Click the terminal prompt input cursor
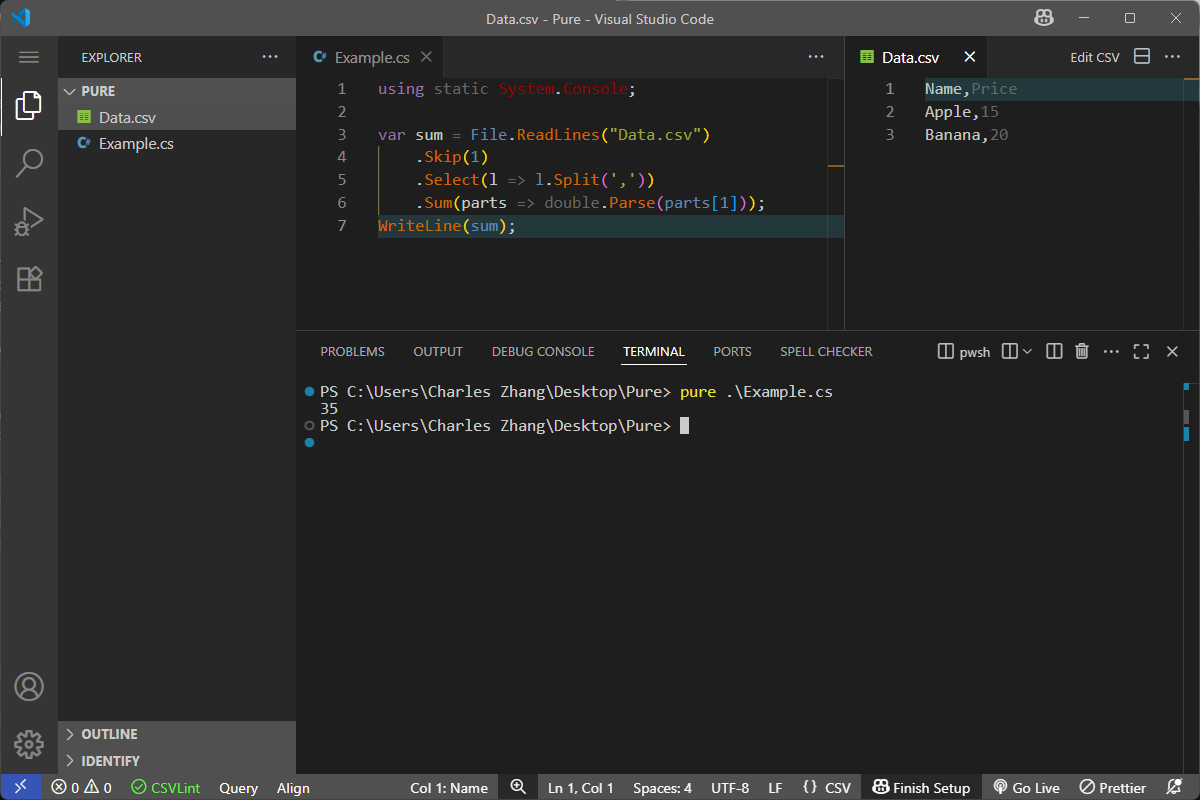Viewport: 1200px width, 800px height. tap(684, 426)
